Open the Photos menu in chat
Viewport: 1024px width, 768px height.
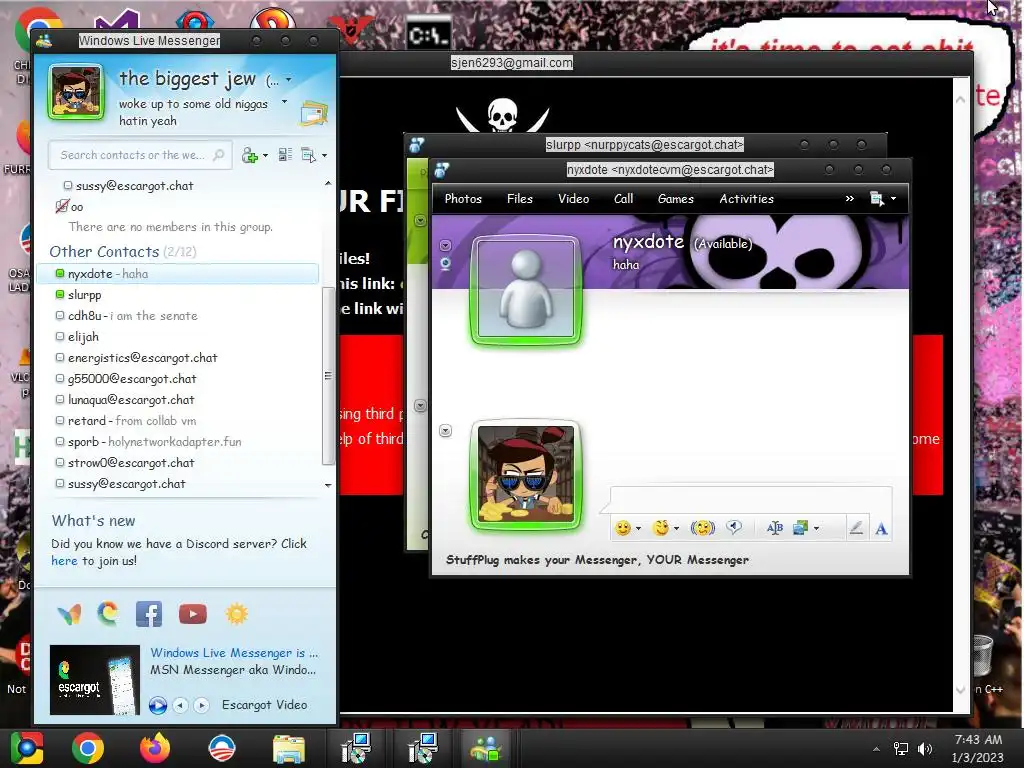(463, 199)
